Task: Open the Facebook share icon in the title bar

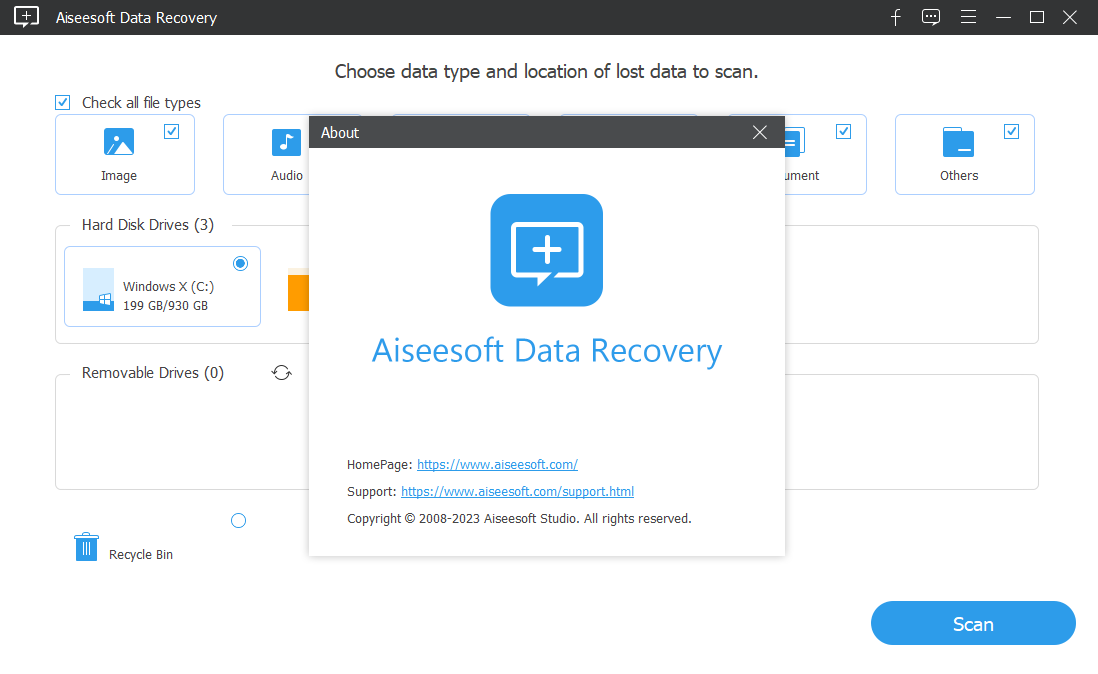Action: [x=896, y=17]
